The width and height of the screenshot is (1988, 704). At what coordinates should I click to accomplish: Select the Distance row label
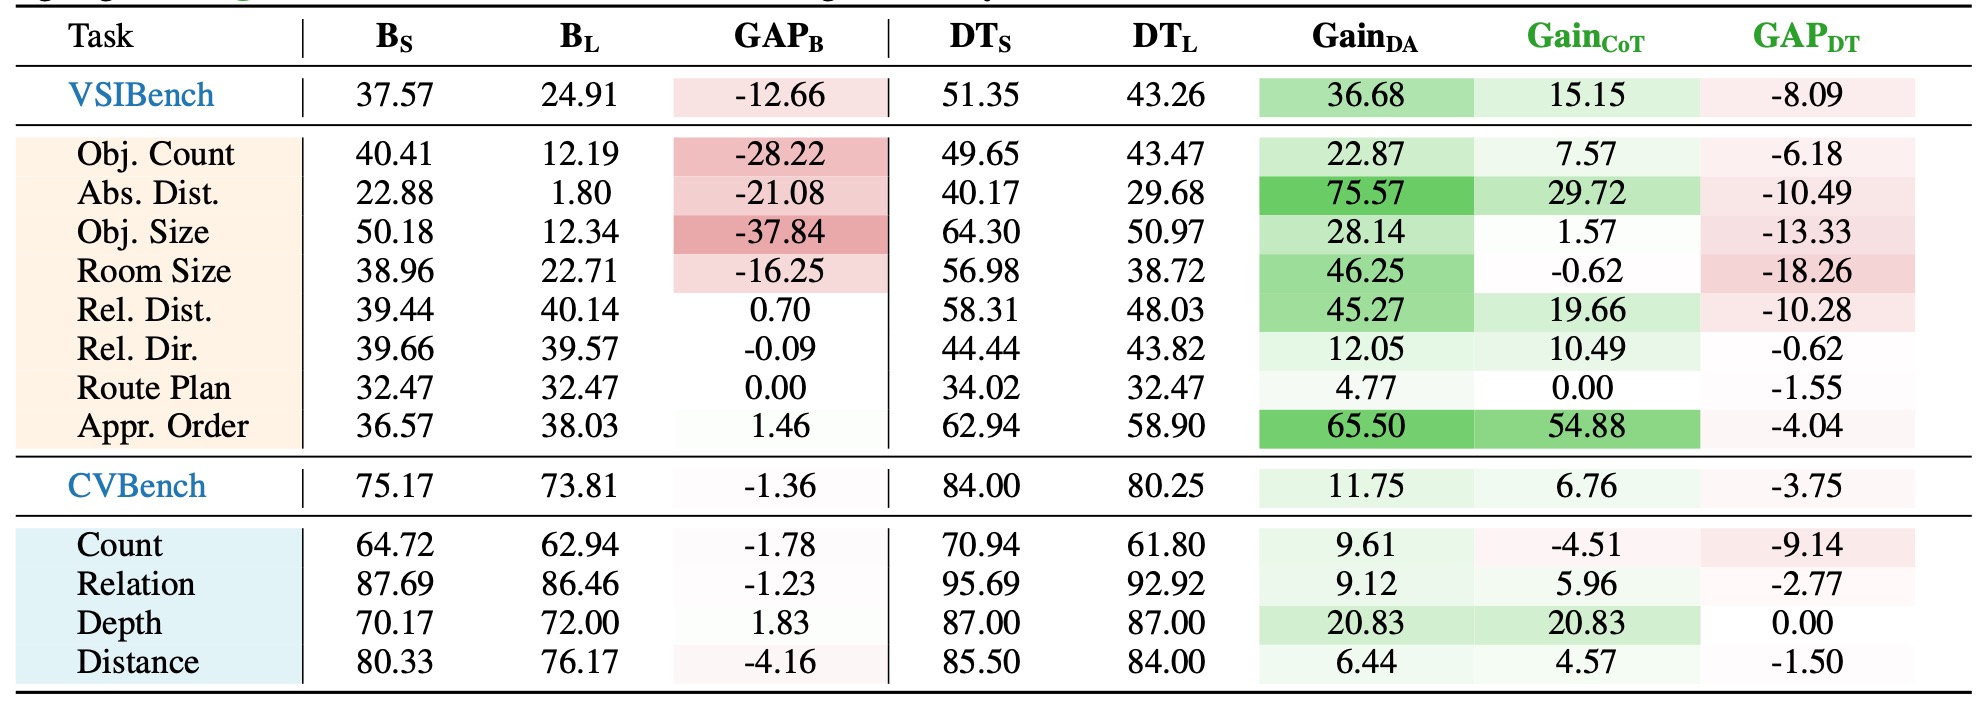click(x=138, y=663)
